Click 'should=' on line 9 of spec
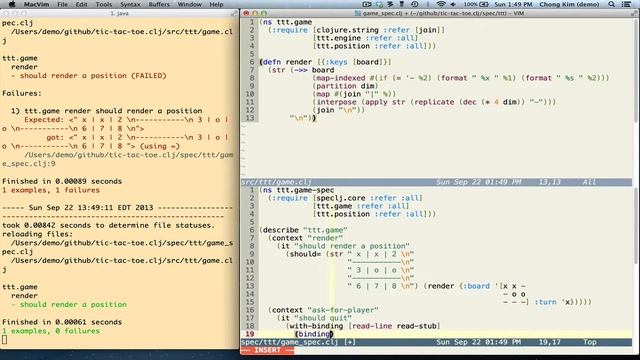 [x=306, y=254]
